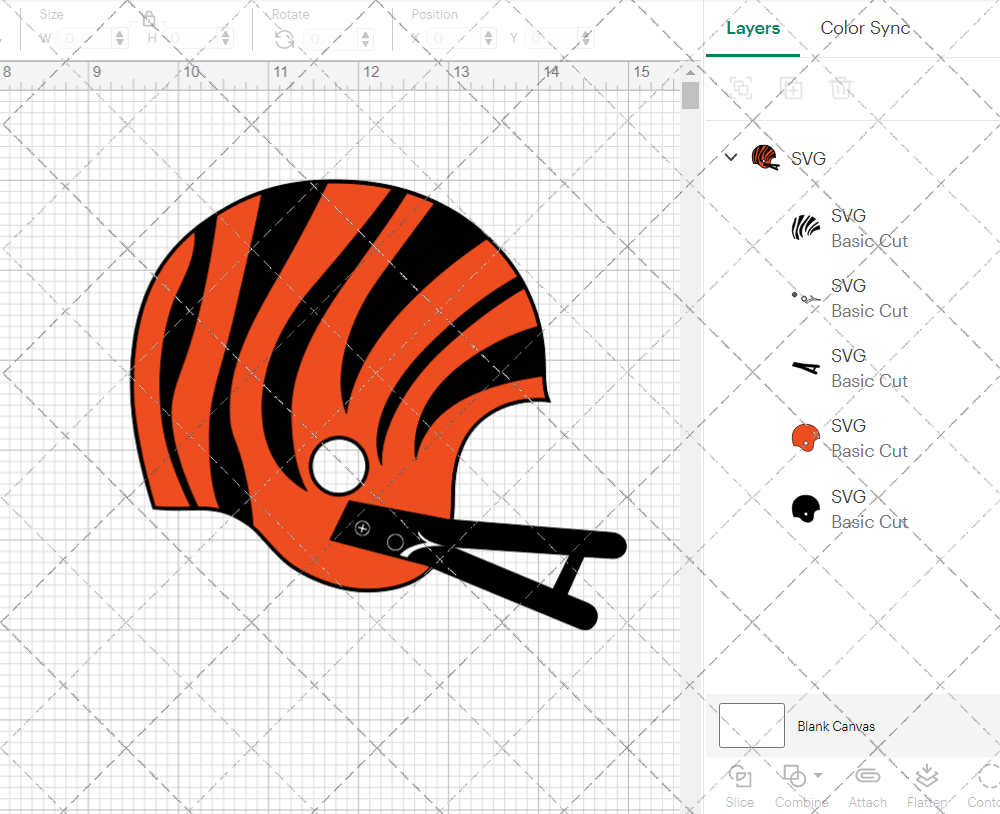This screenshot has width=1000, height=814.
Task: Click the Flatten icon
Action: pyautogui.click(x=926, y=778)
